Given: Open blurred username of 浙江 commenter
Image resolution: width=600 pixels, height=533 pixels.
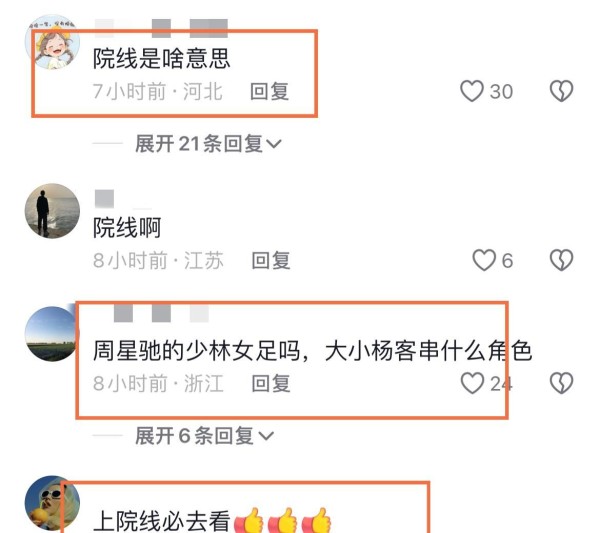Looking at the screenshot, I should (x=161, y=313).
